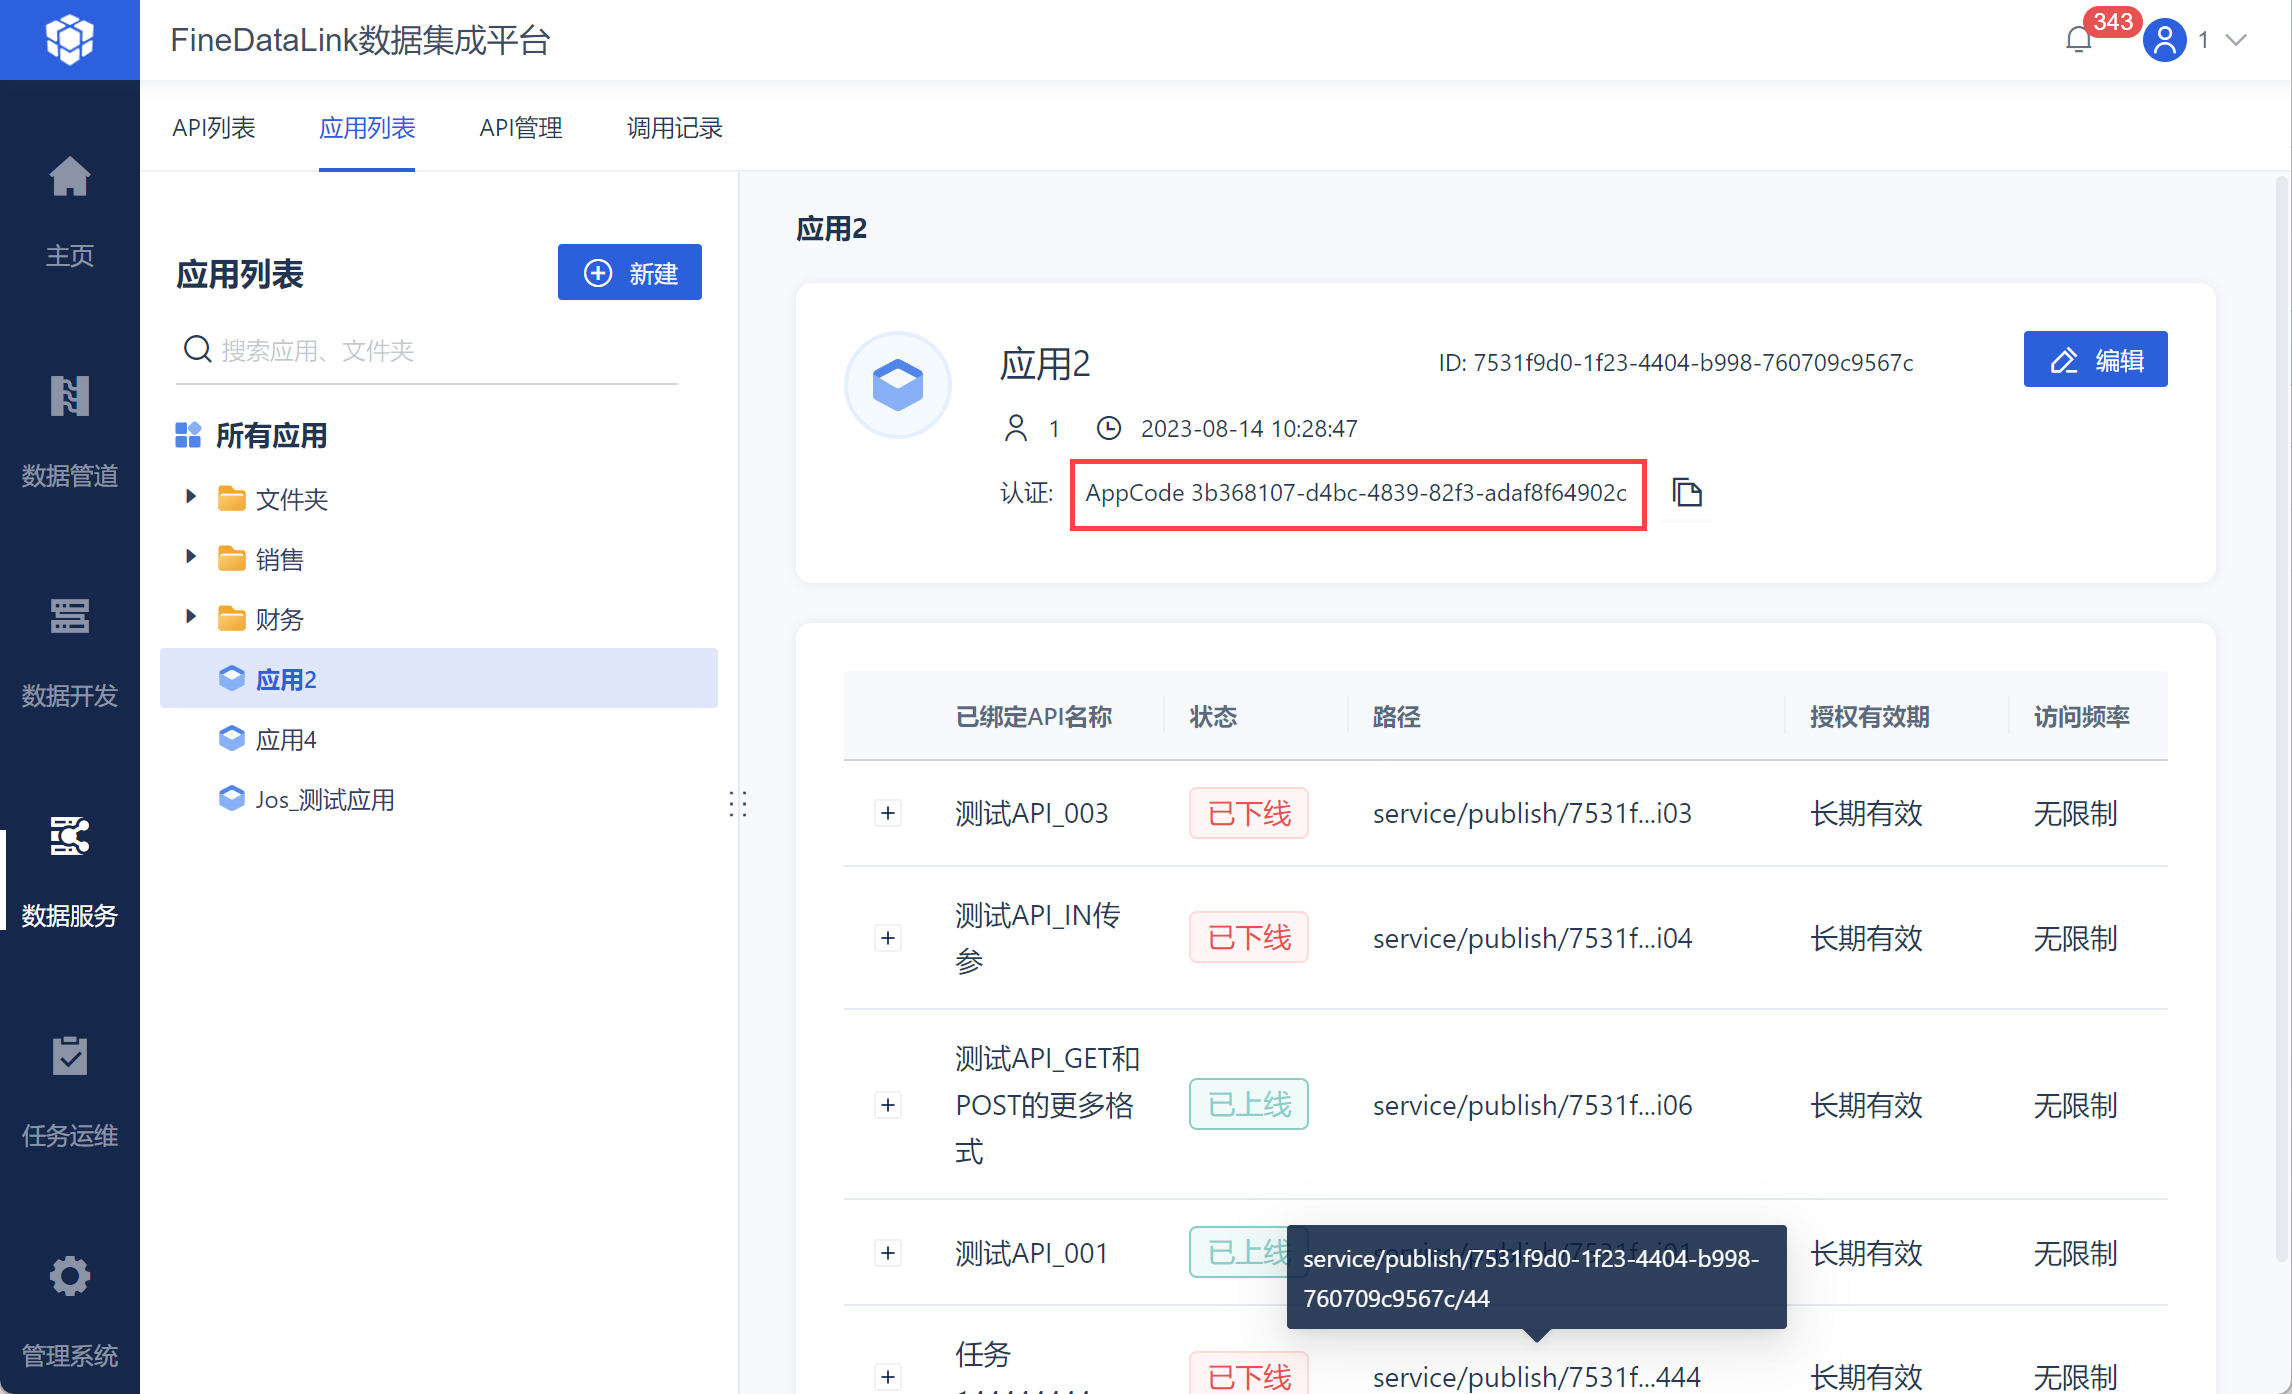This screenshot has height=1394, width=2292.
Task: Expand the 测试API_001 row with plus
Action: pyautogui.click(x=887, y=1253)
